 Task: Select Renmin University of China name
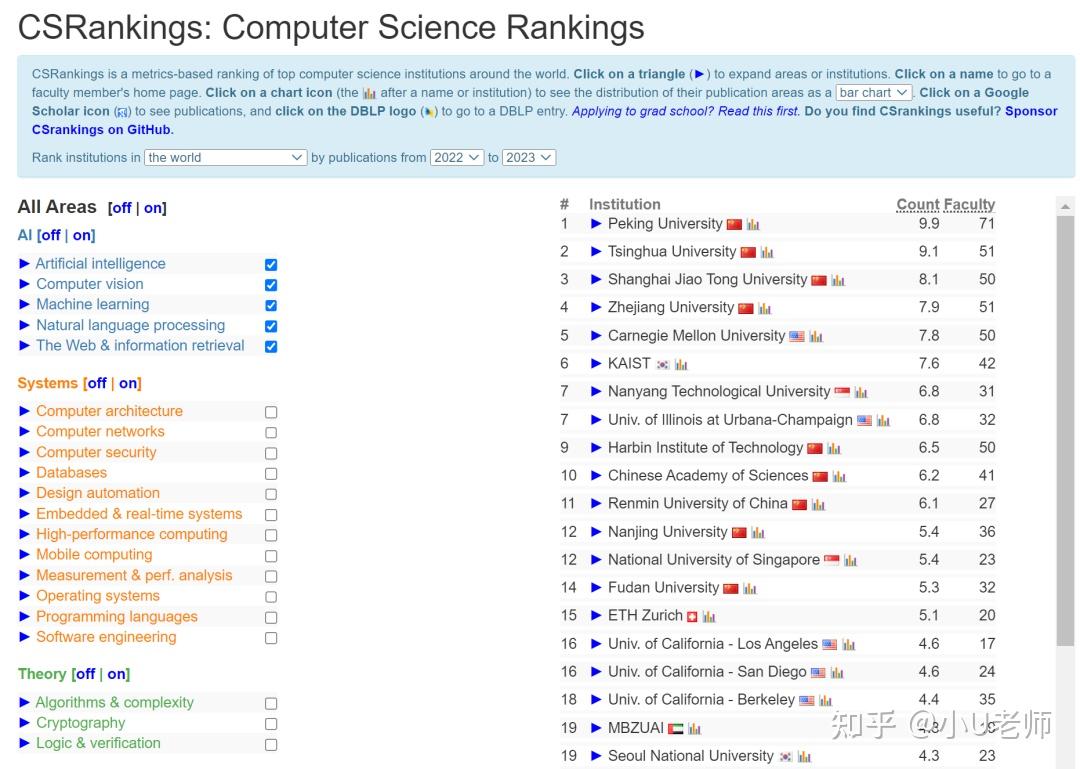(x=697, y=504)
